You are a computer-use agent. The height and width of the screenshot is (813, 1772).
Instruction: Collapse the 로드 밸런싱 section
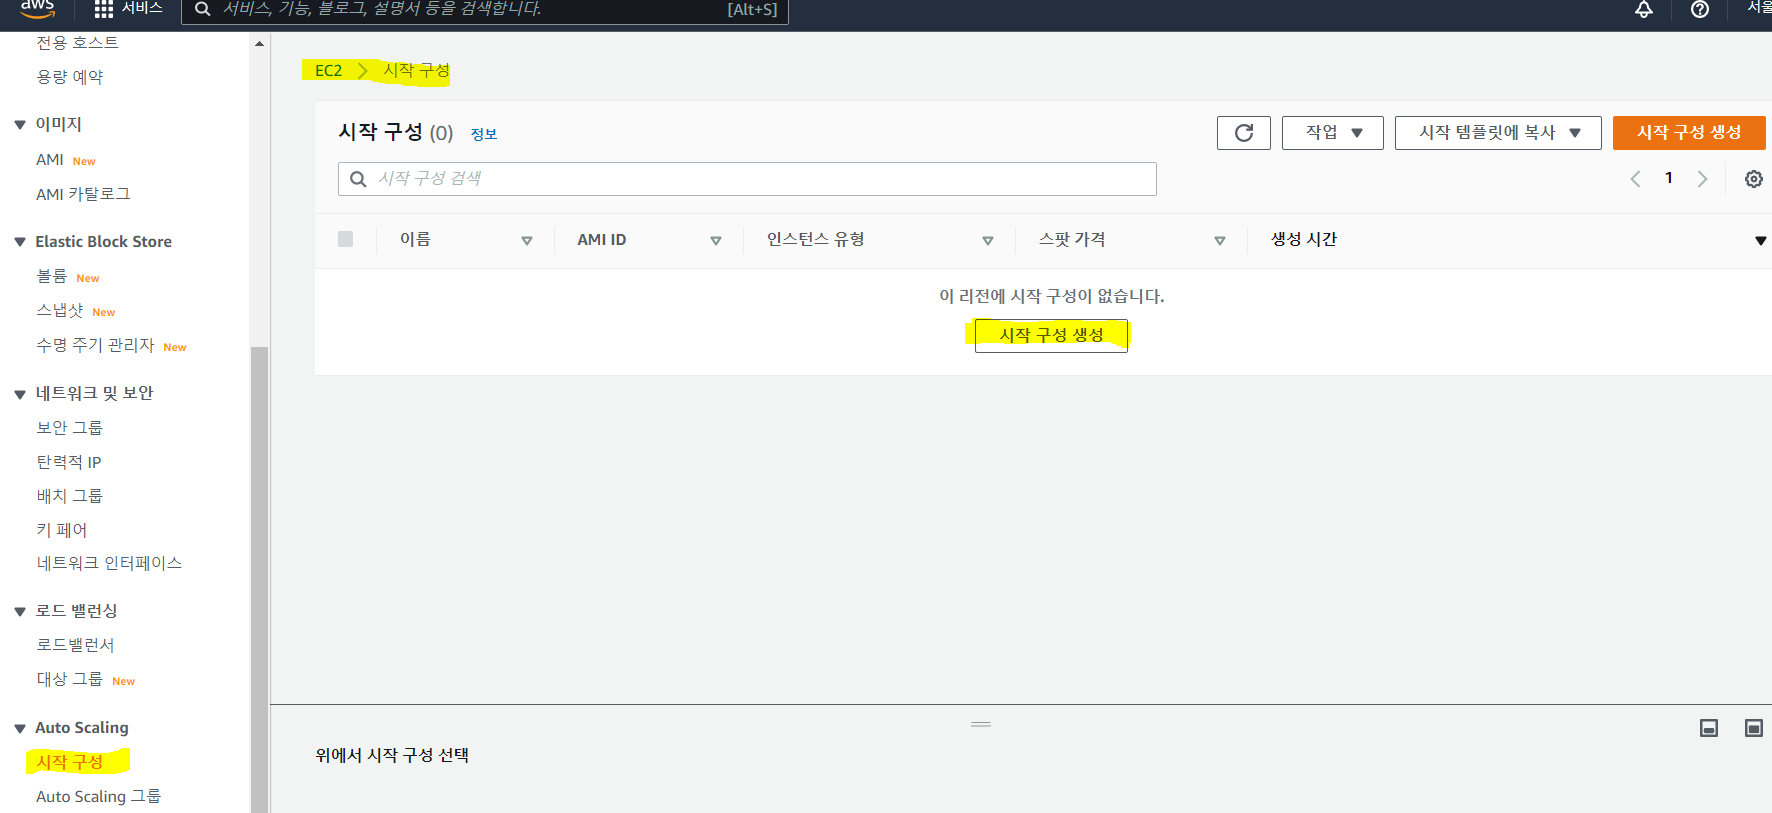click(x=19, y=611)
